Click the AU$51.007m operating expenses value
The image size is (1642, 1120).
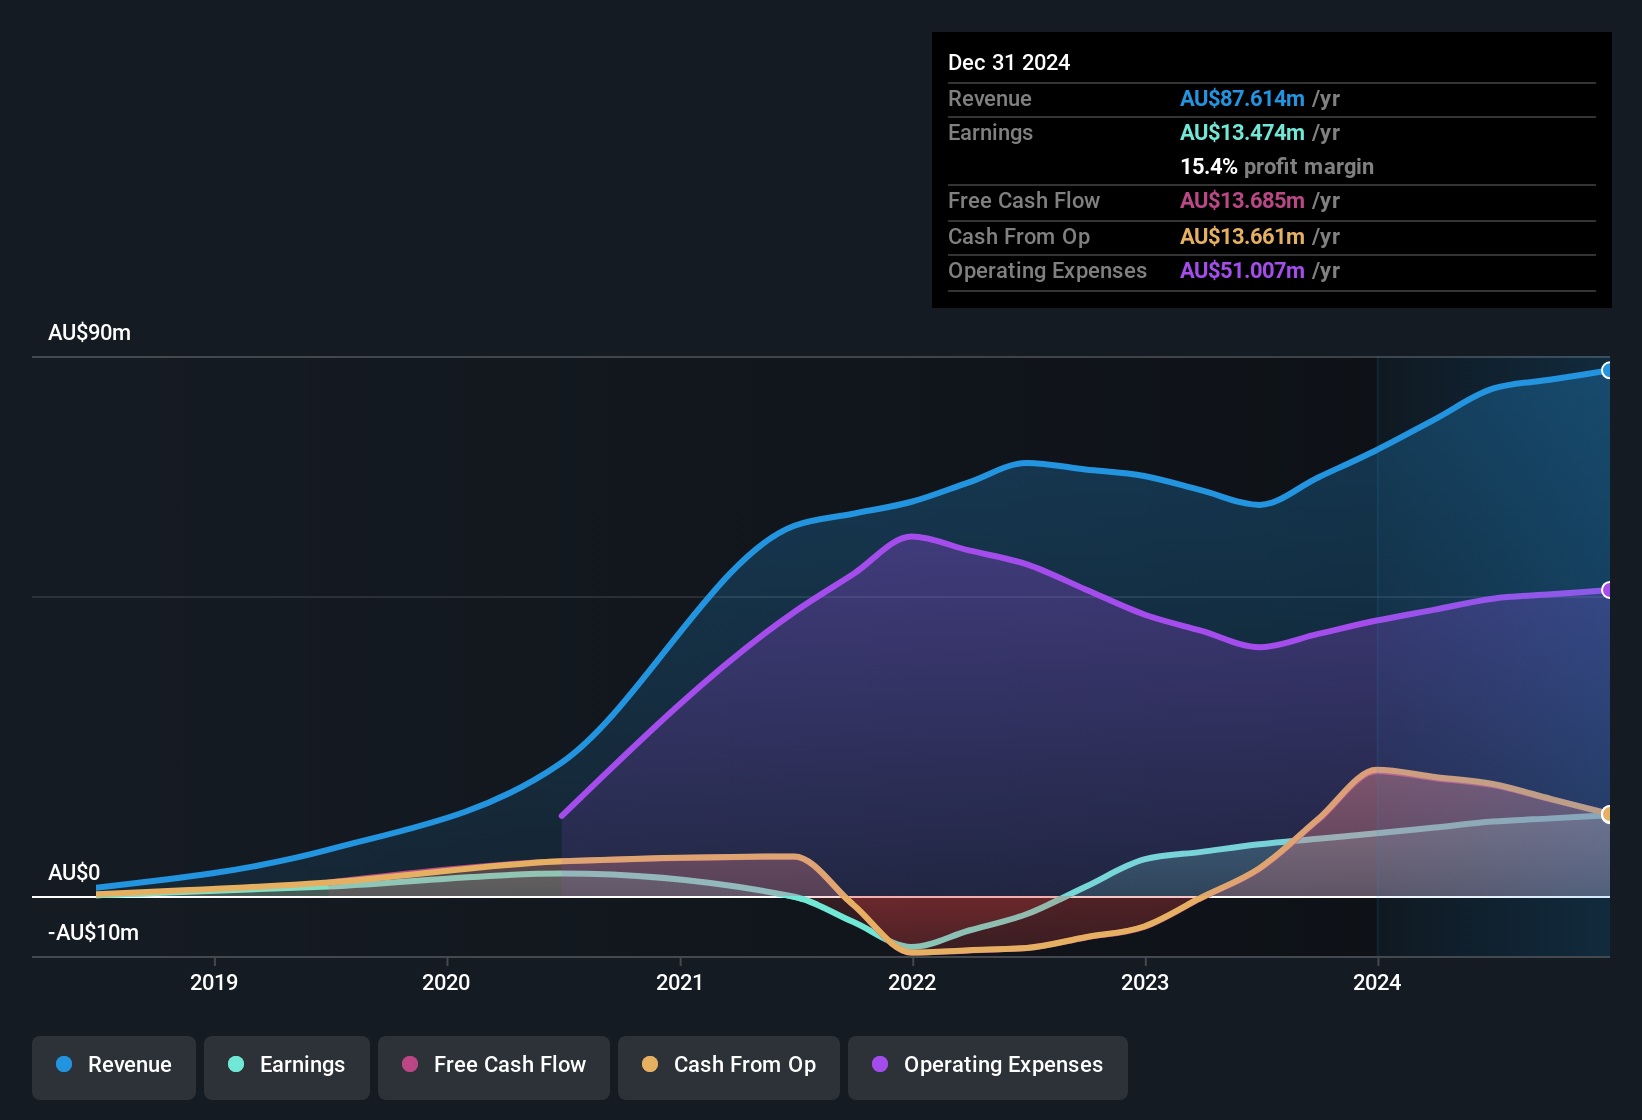coord(1242,271)
